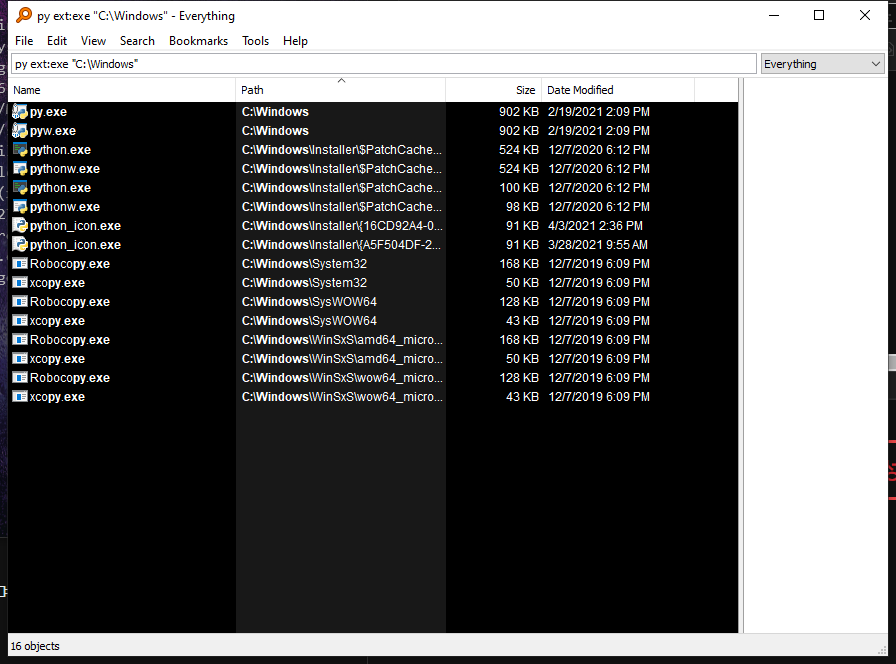Click icon of 50 KB WinSxS amd64 xcopy.exe
Viewport: 896px width, 664px height.
20,358
